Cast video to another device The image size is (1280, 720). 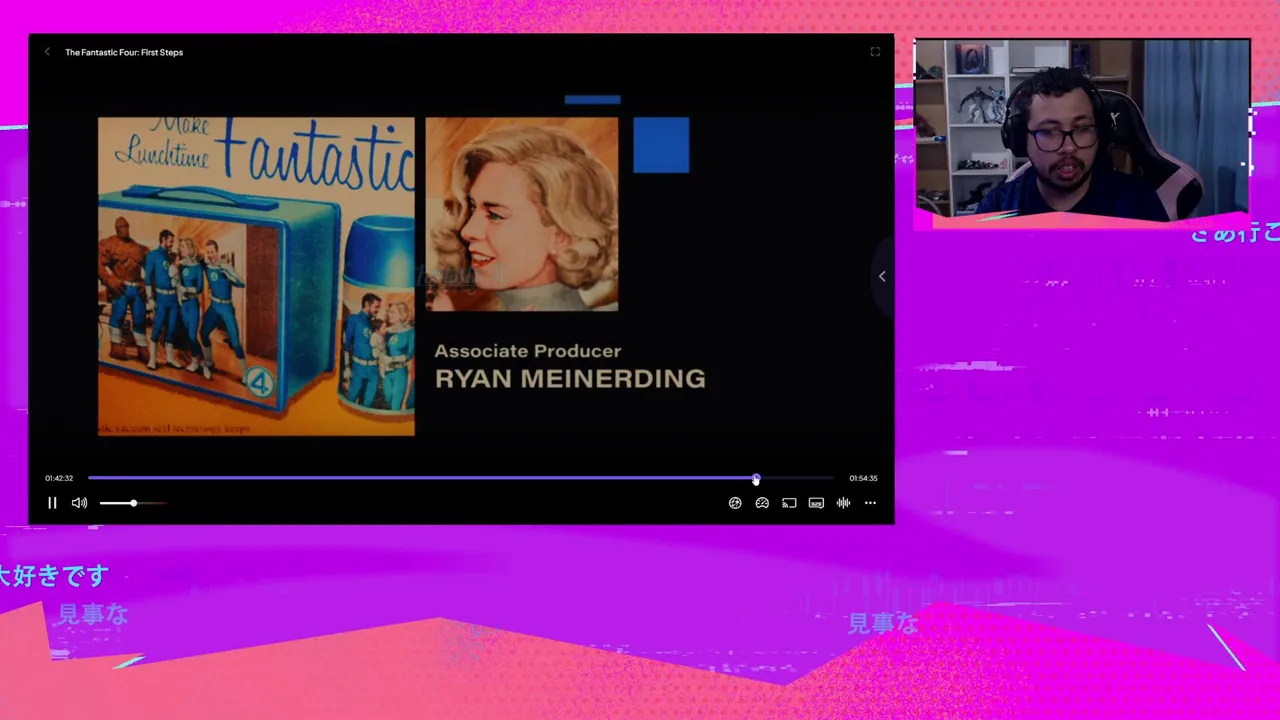coord(789,503)
